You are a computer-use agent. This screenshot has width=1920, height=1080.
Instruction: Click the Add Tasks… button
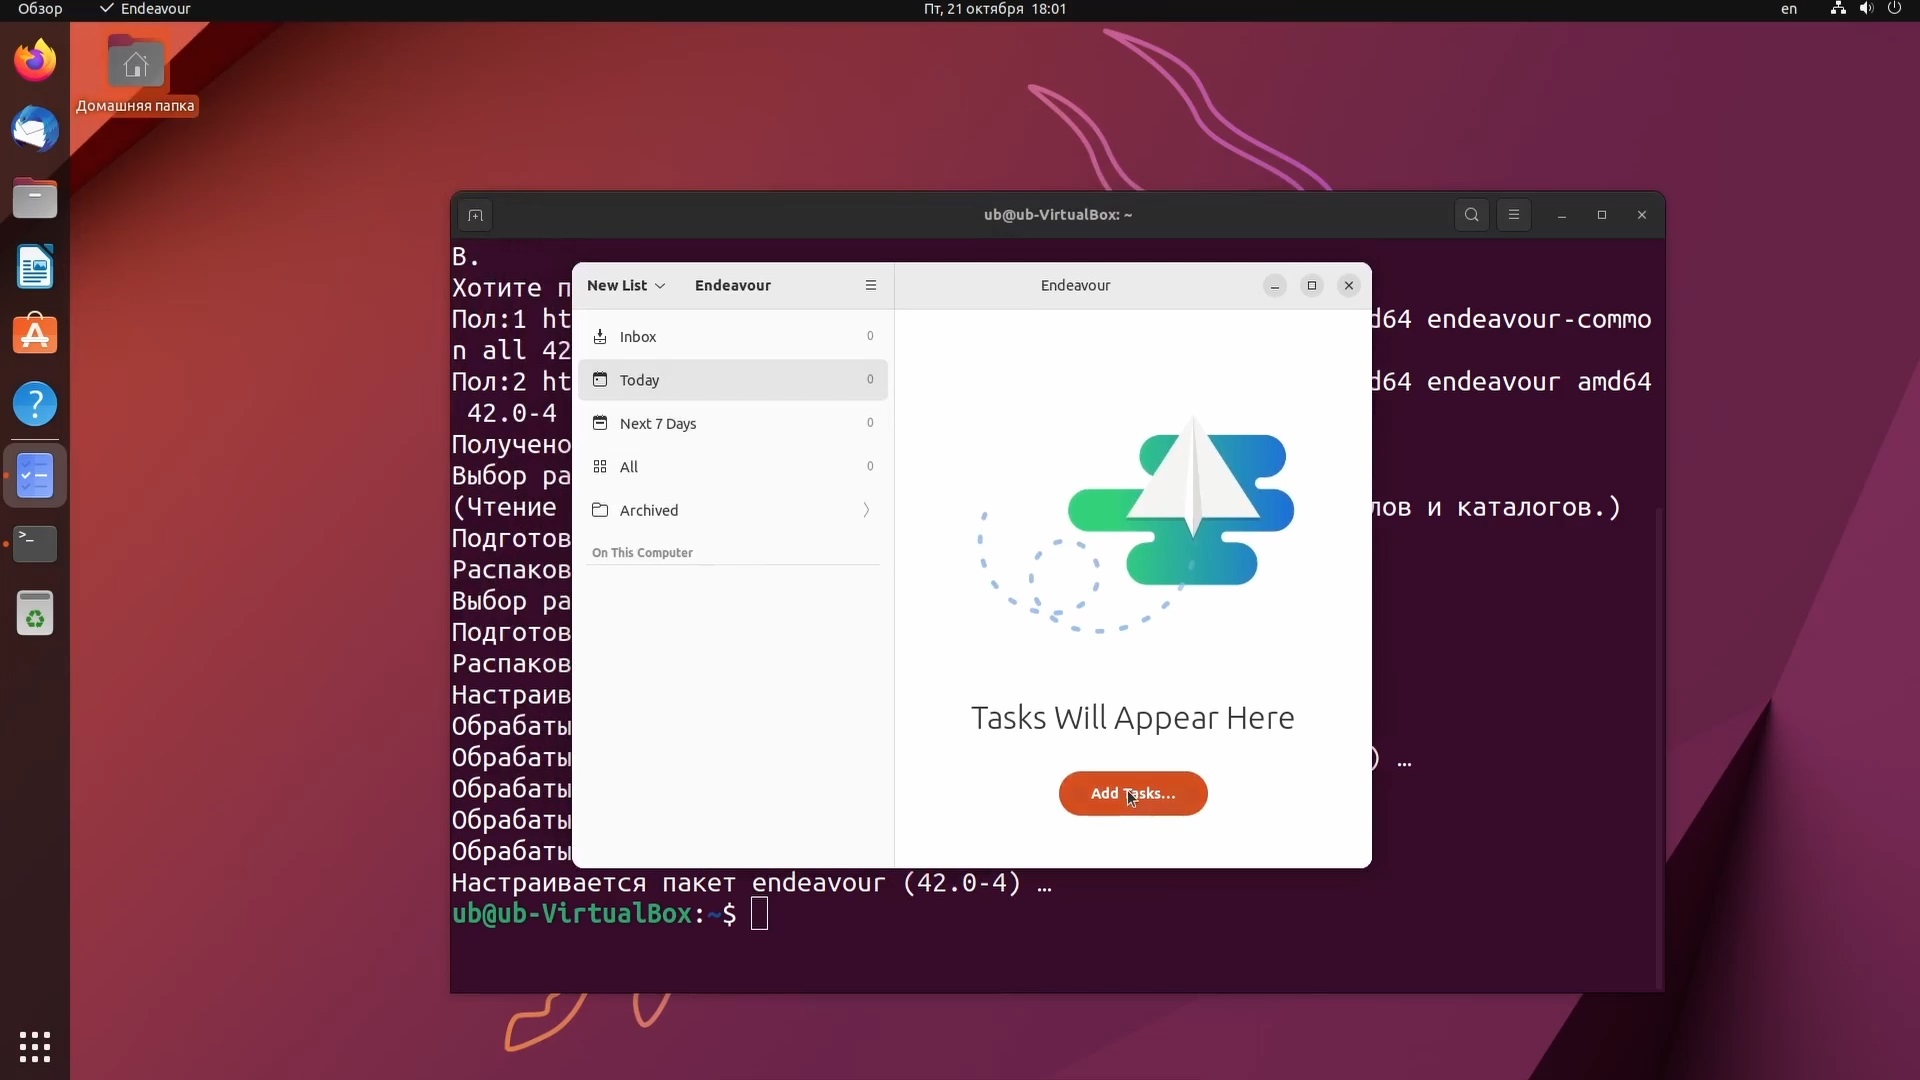coord(1133,793)
